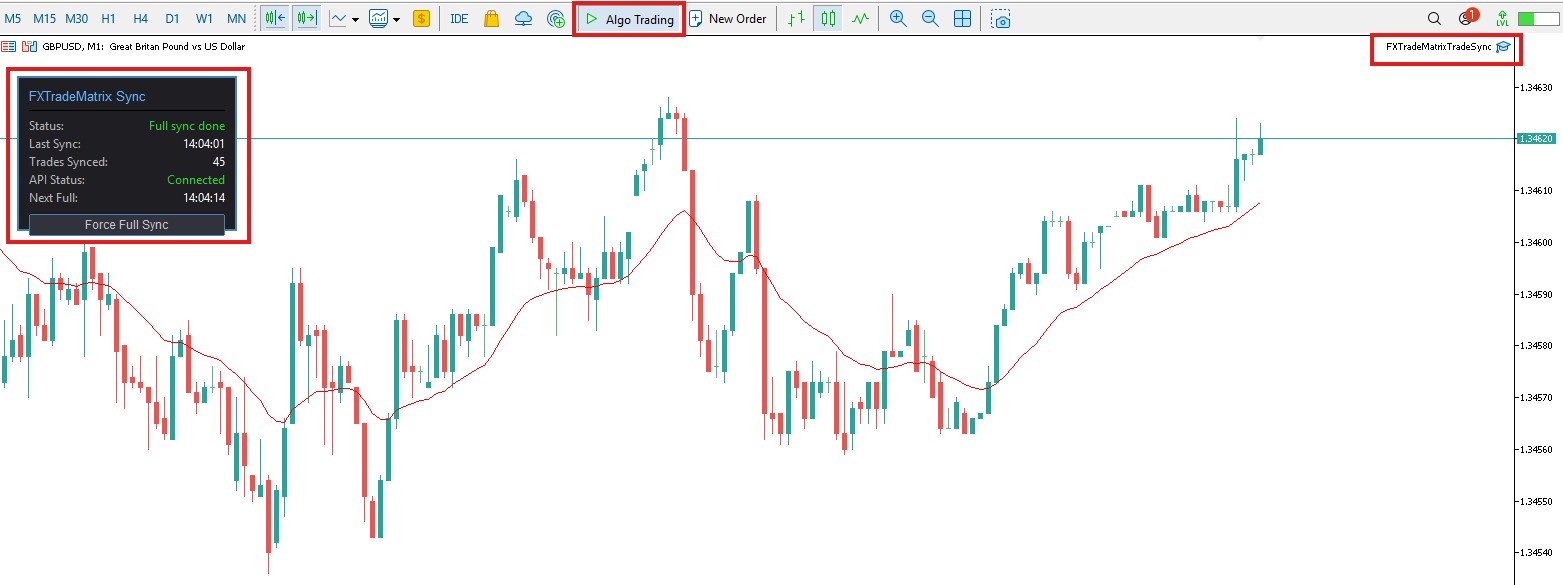This screenshot has height=585, width=1563.
Task: Switch chart to candlestick display
Action: pyautogui.click(x=827, y=19)
